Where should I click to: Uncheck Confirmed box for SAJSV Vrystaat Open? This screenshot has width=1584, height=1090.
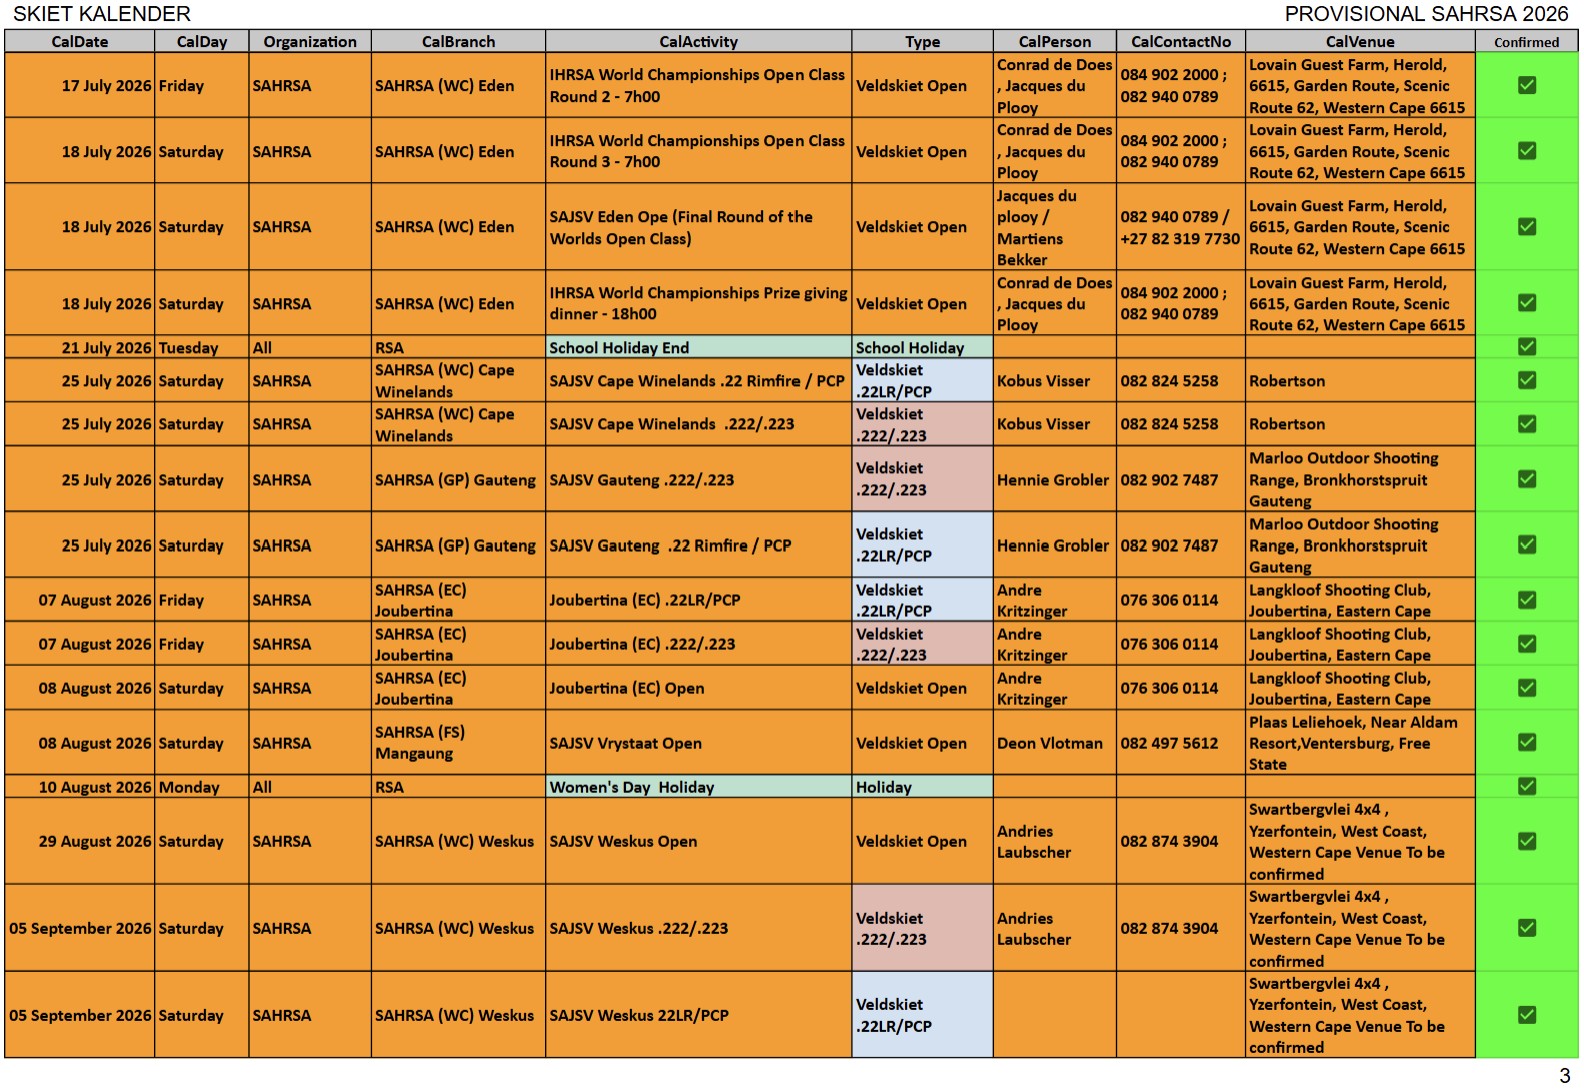click(1526, 742)
